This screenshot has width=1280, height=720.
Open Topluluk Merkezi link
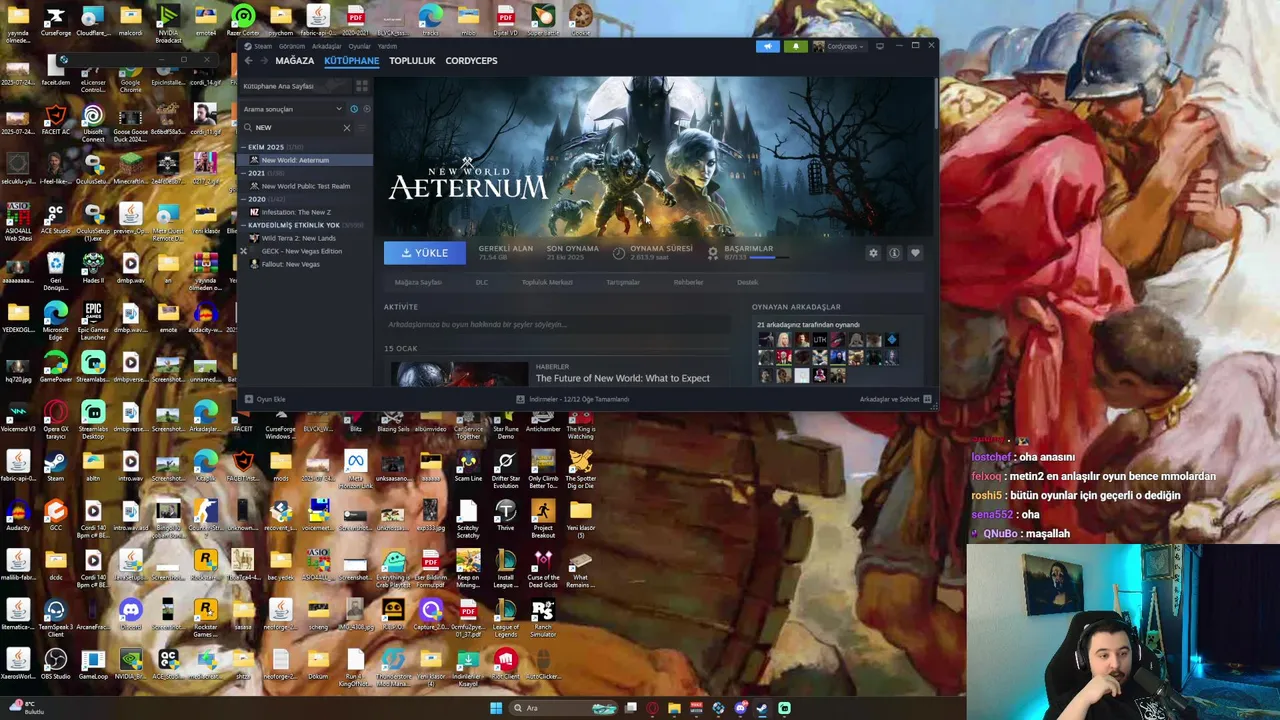547,282
